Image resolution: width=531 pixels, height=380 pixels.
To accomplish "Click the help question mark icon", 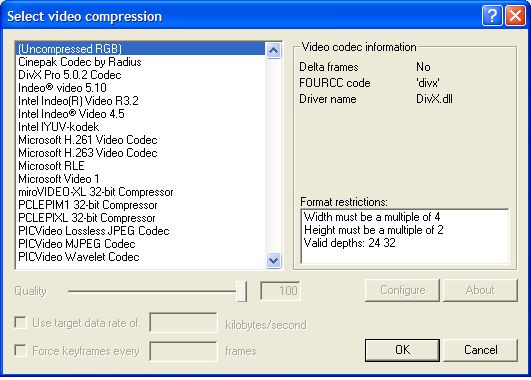I will tap(492, 16).
